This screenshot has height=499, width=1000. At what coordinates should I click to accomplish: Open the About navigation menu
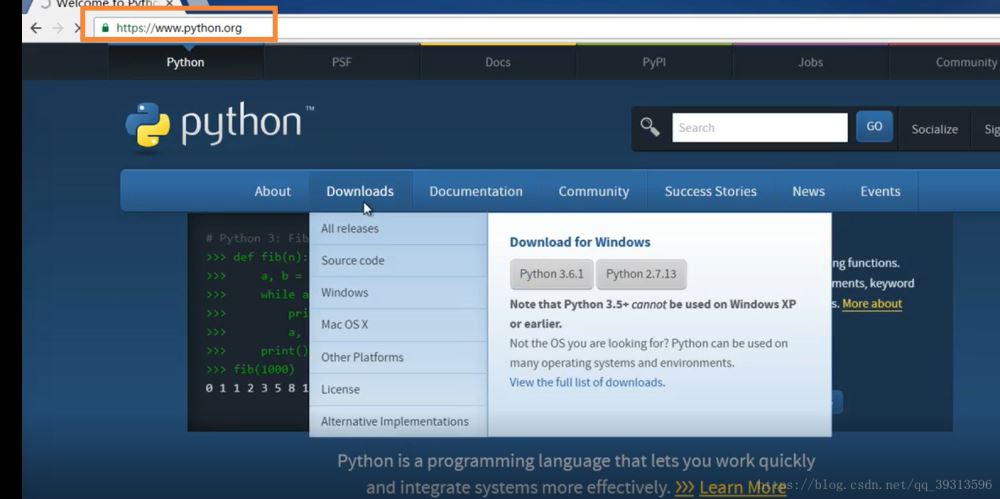(272, 191)
